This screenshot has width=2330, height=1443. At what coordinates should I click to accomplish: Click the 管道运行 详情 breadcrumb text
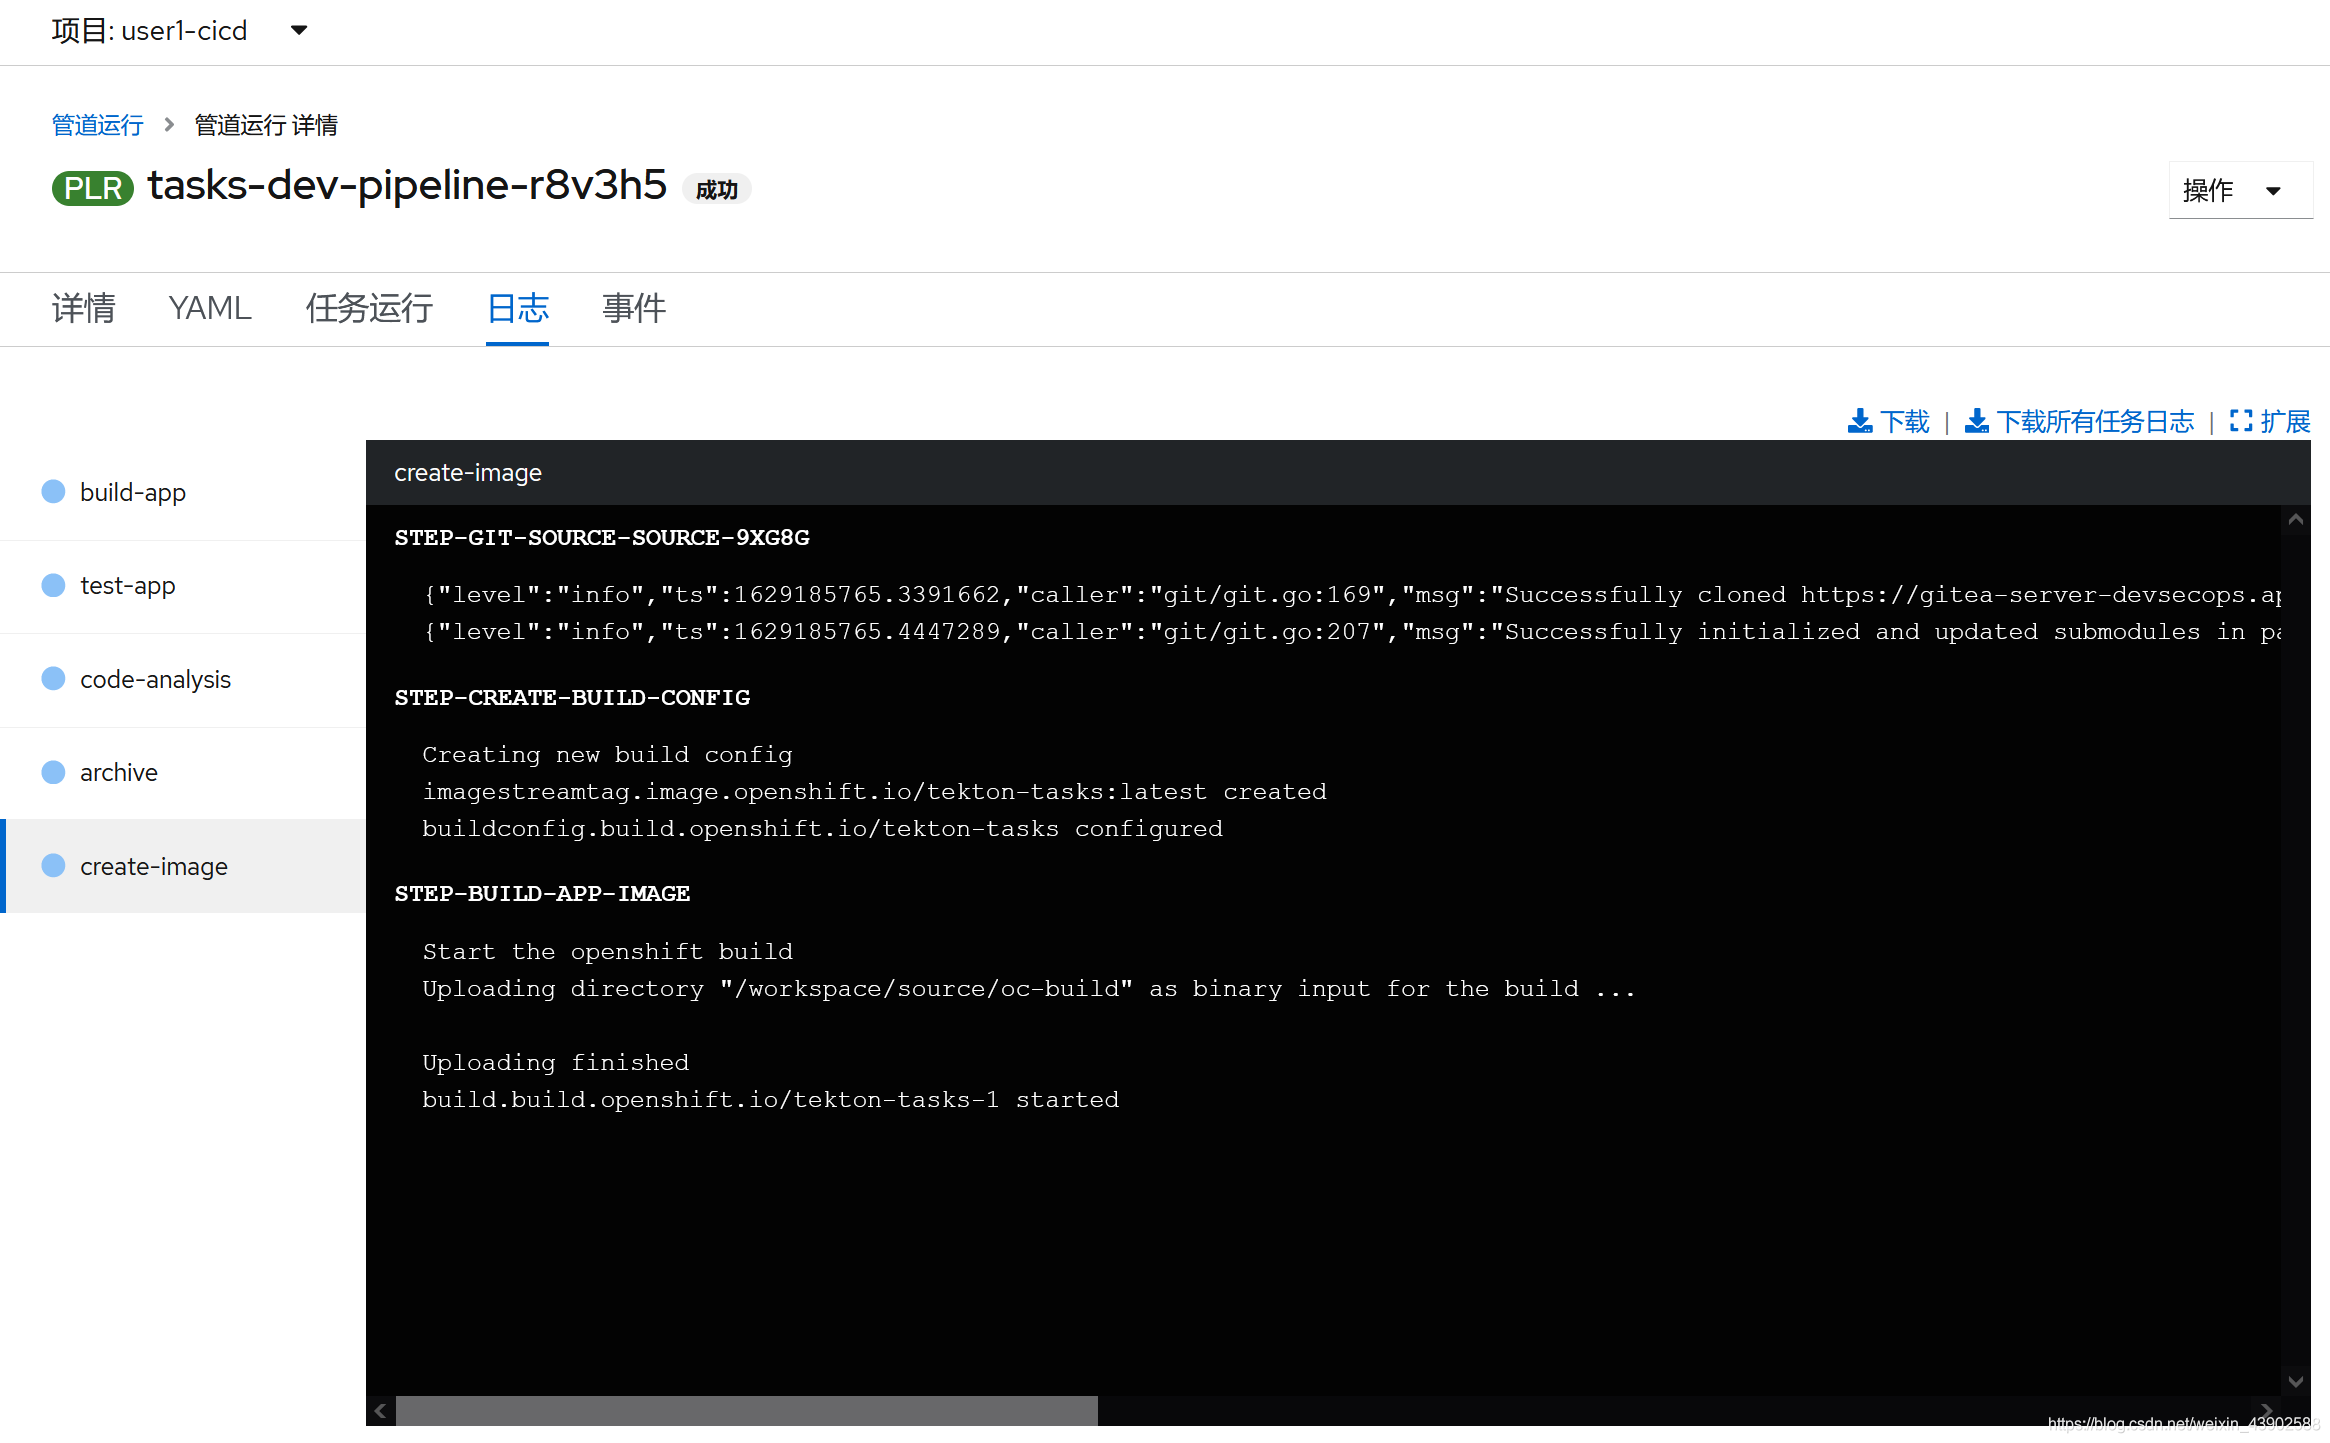tap(266, 125)
